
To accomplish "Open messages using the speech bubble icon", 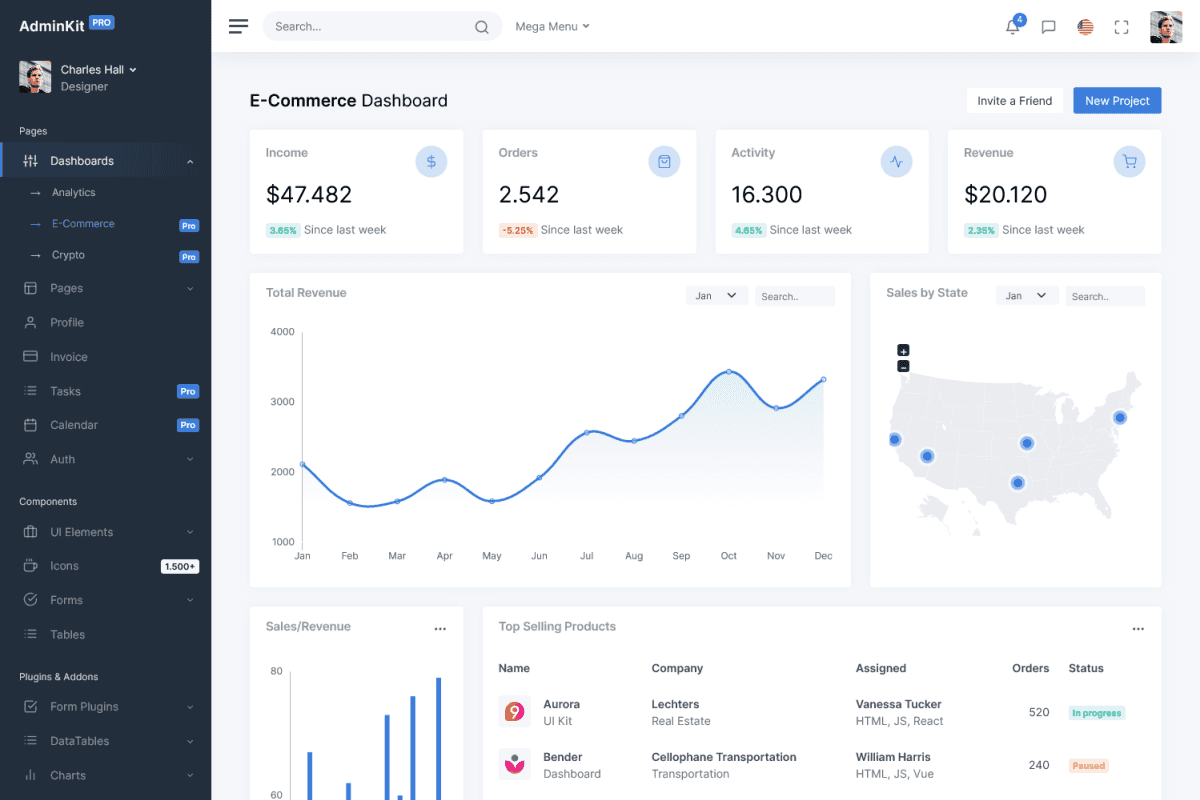I will point(1048,27).
